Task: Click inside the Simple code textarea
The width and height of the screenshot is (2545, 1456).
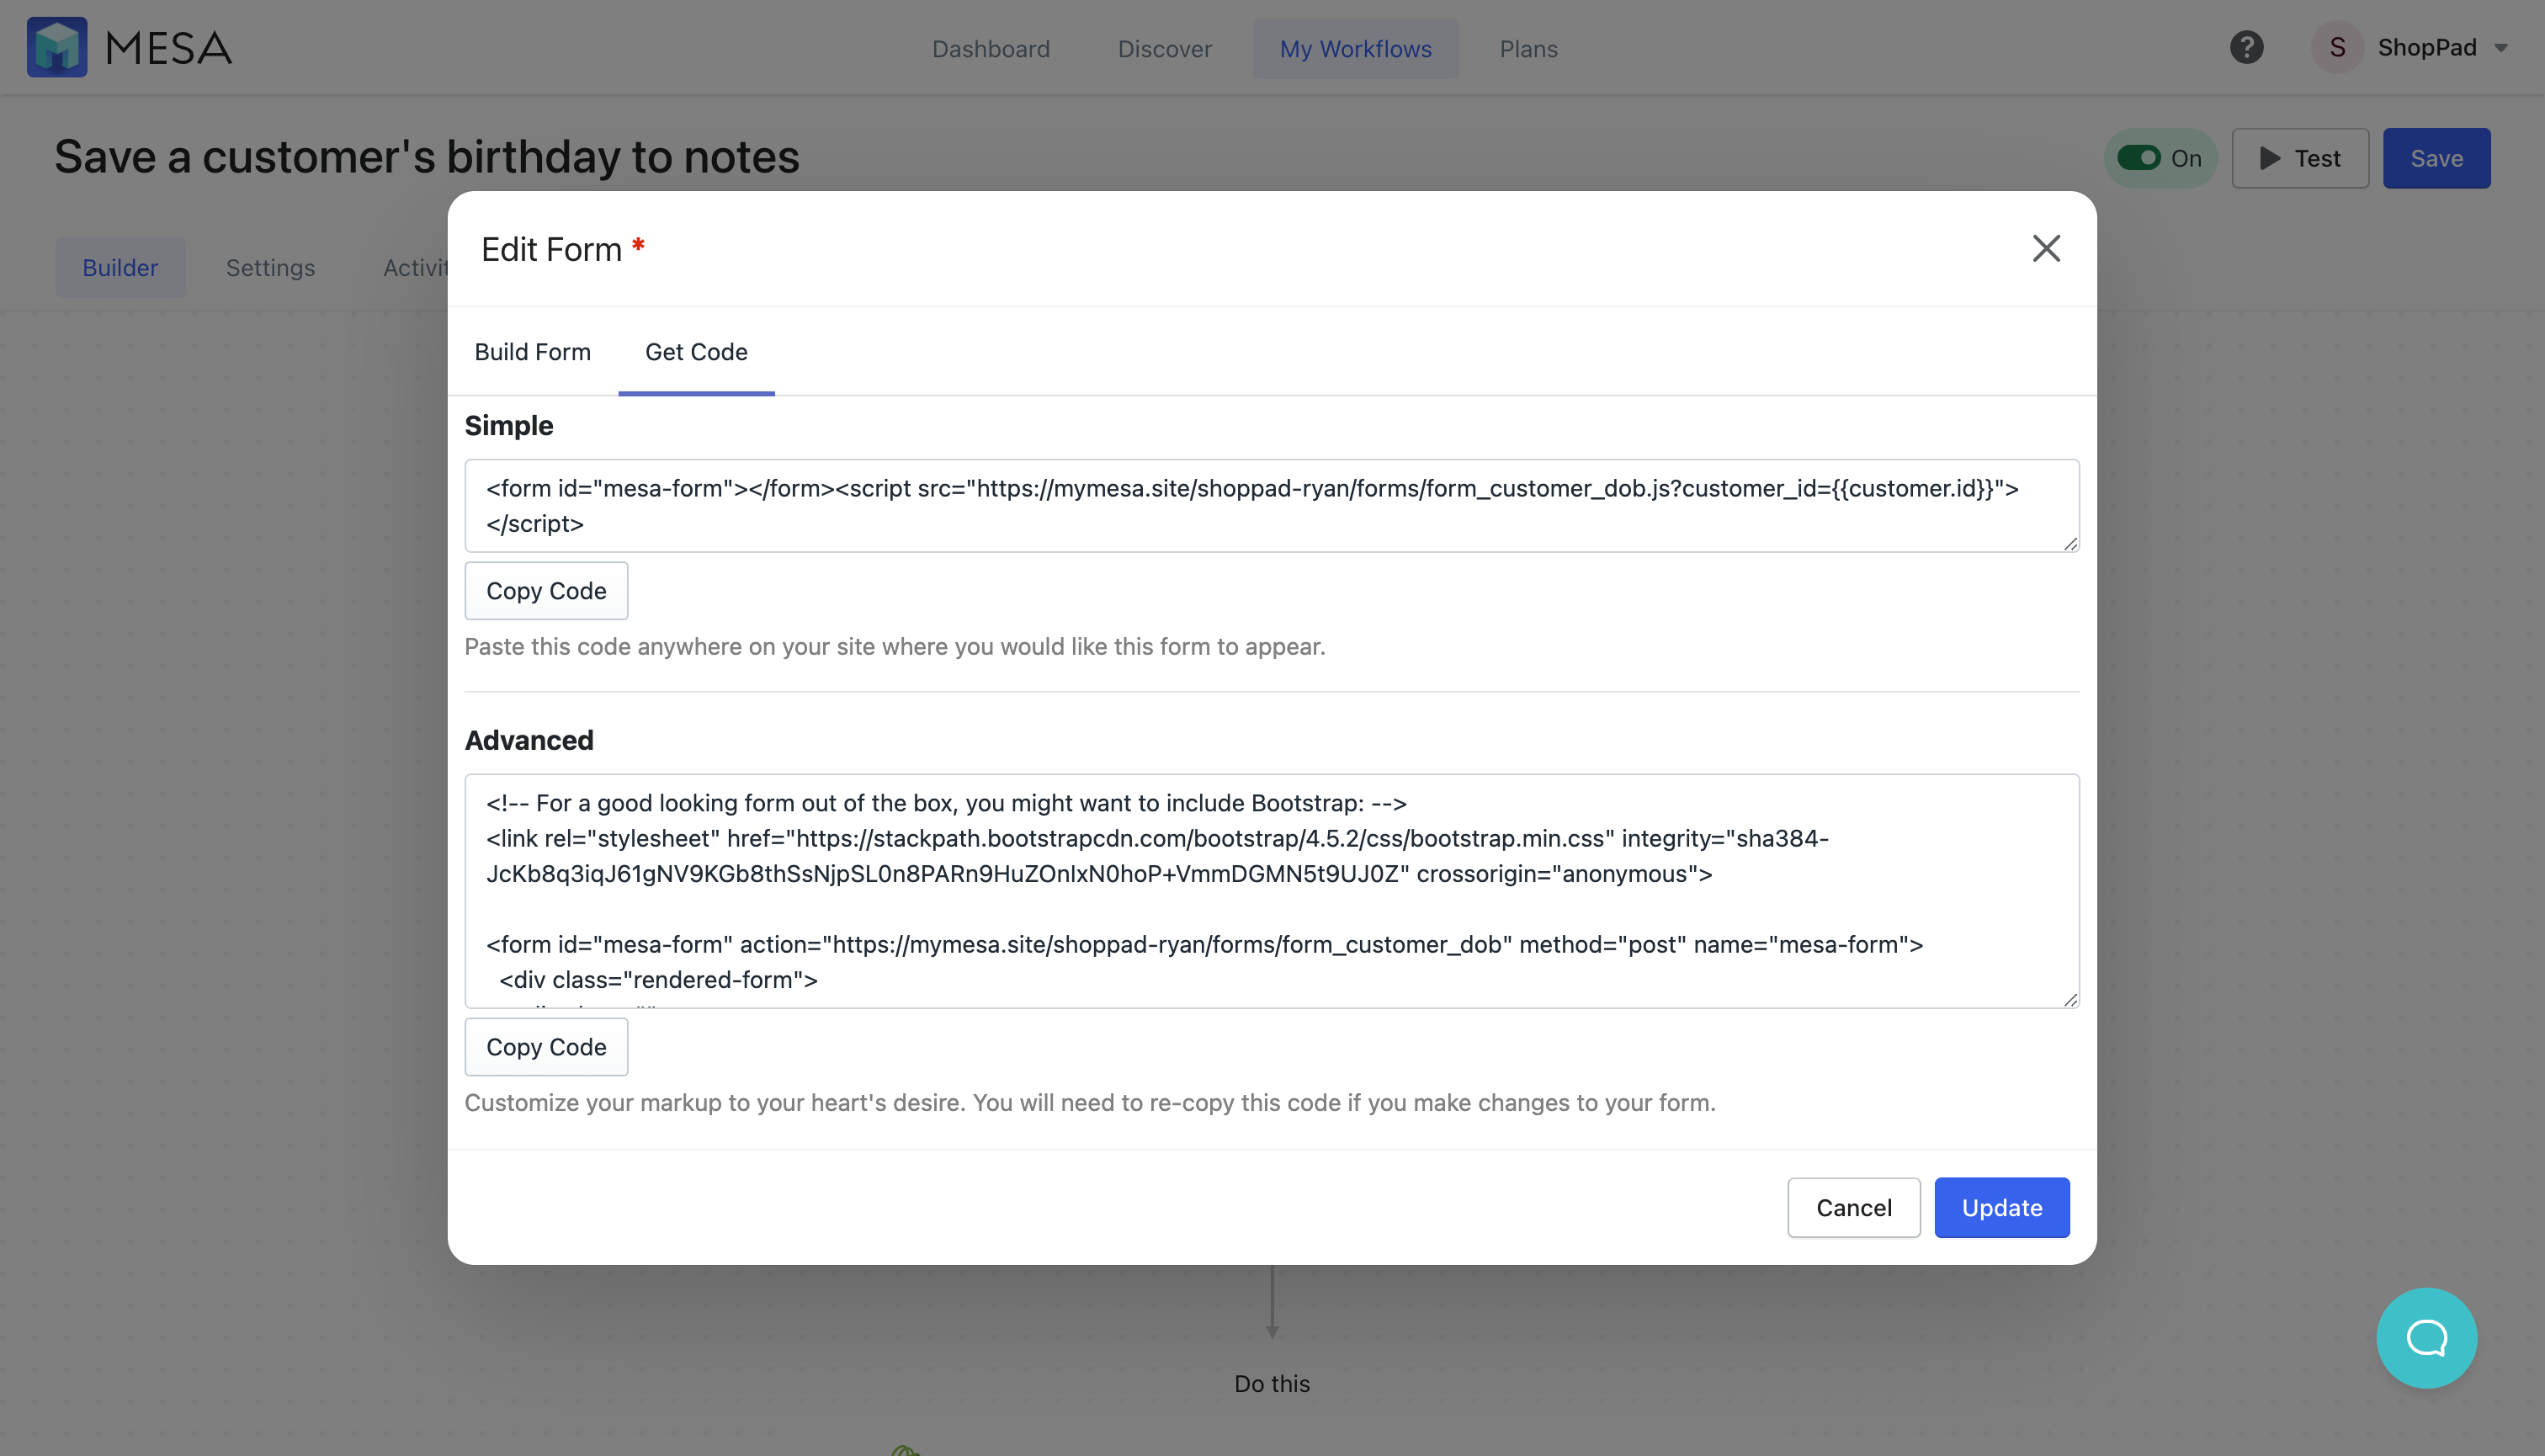Action: coord(1271,505)
